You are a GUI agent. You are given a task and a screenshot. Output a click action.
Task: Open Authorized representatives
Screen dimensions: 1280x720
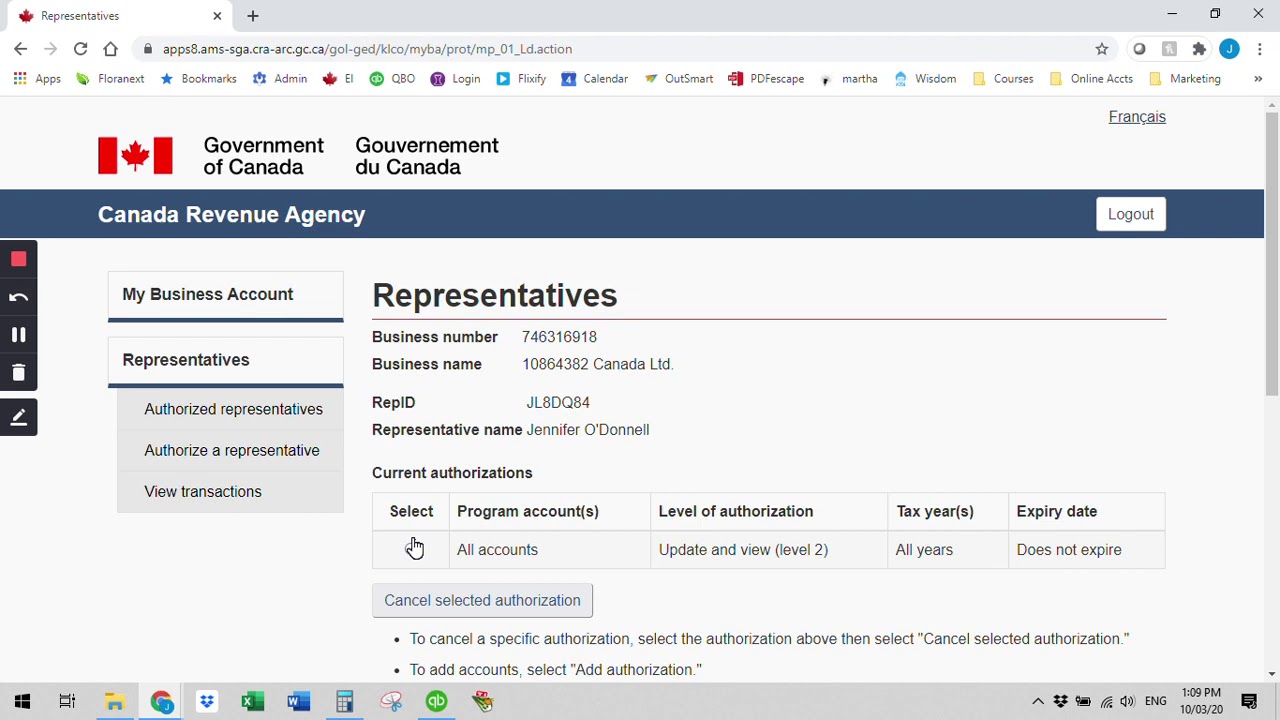233,409
